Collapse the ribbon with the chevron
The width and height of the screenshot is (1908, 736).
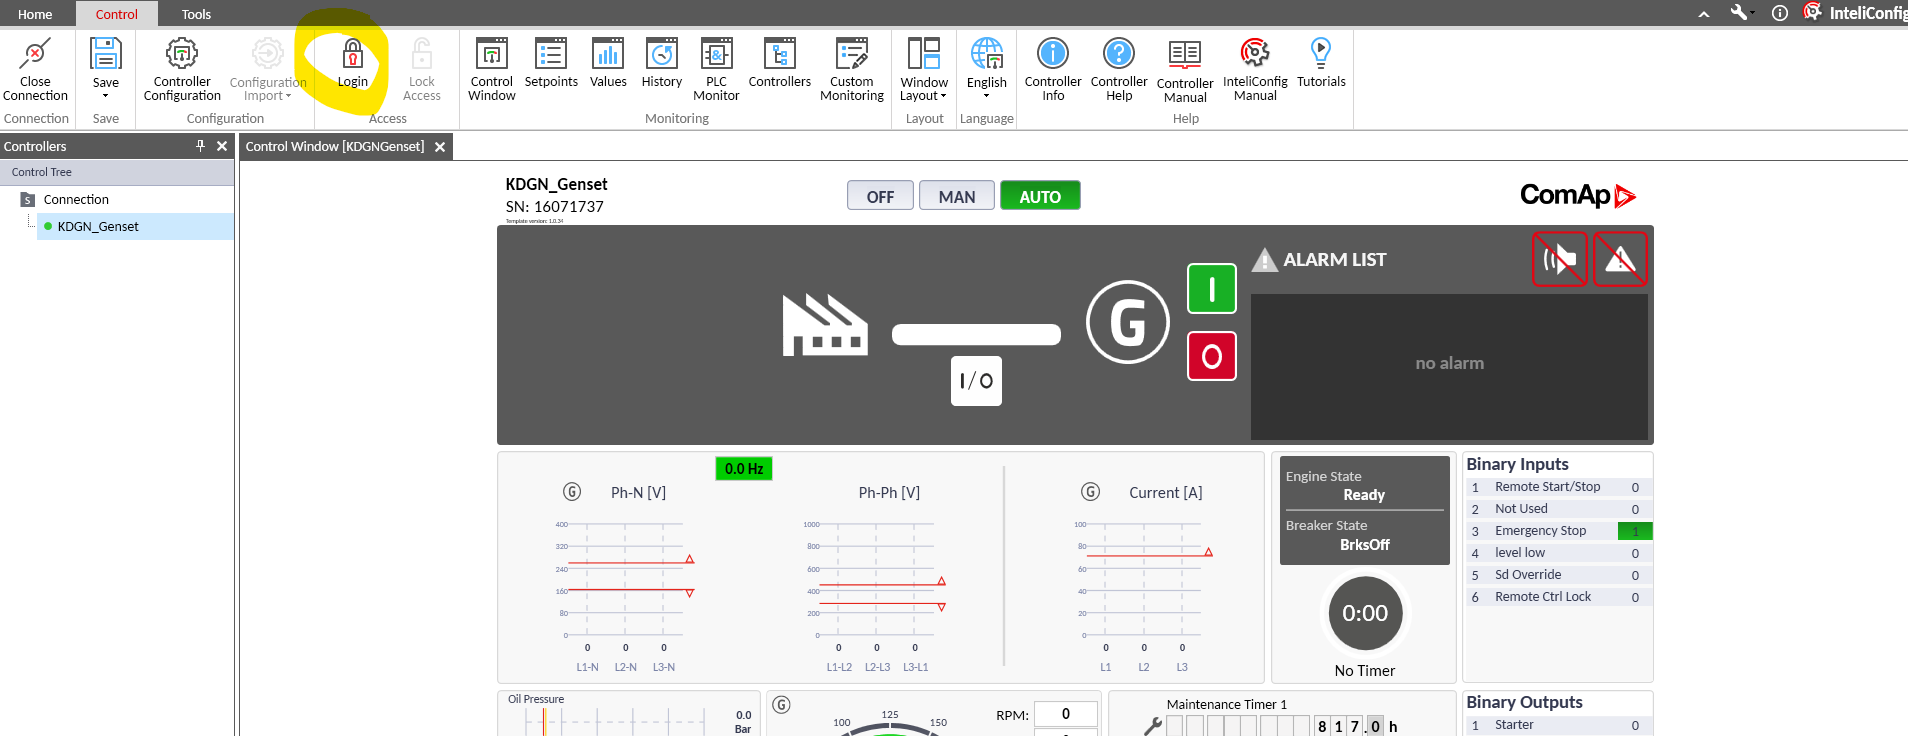pos(1704,14)
